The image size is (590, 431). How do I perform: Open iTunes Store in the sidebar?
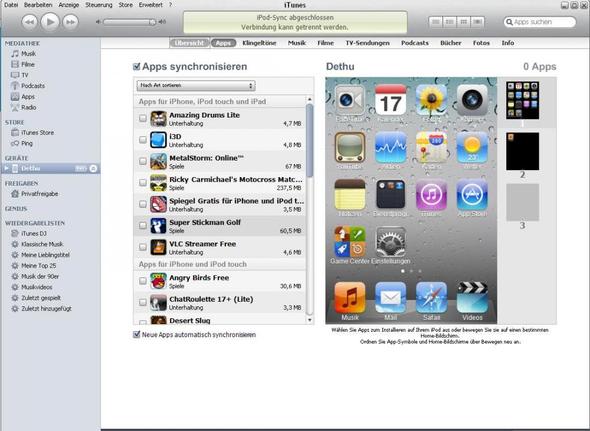(x=37, y=132)
